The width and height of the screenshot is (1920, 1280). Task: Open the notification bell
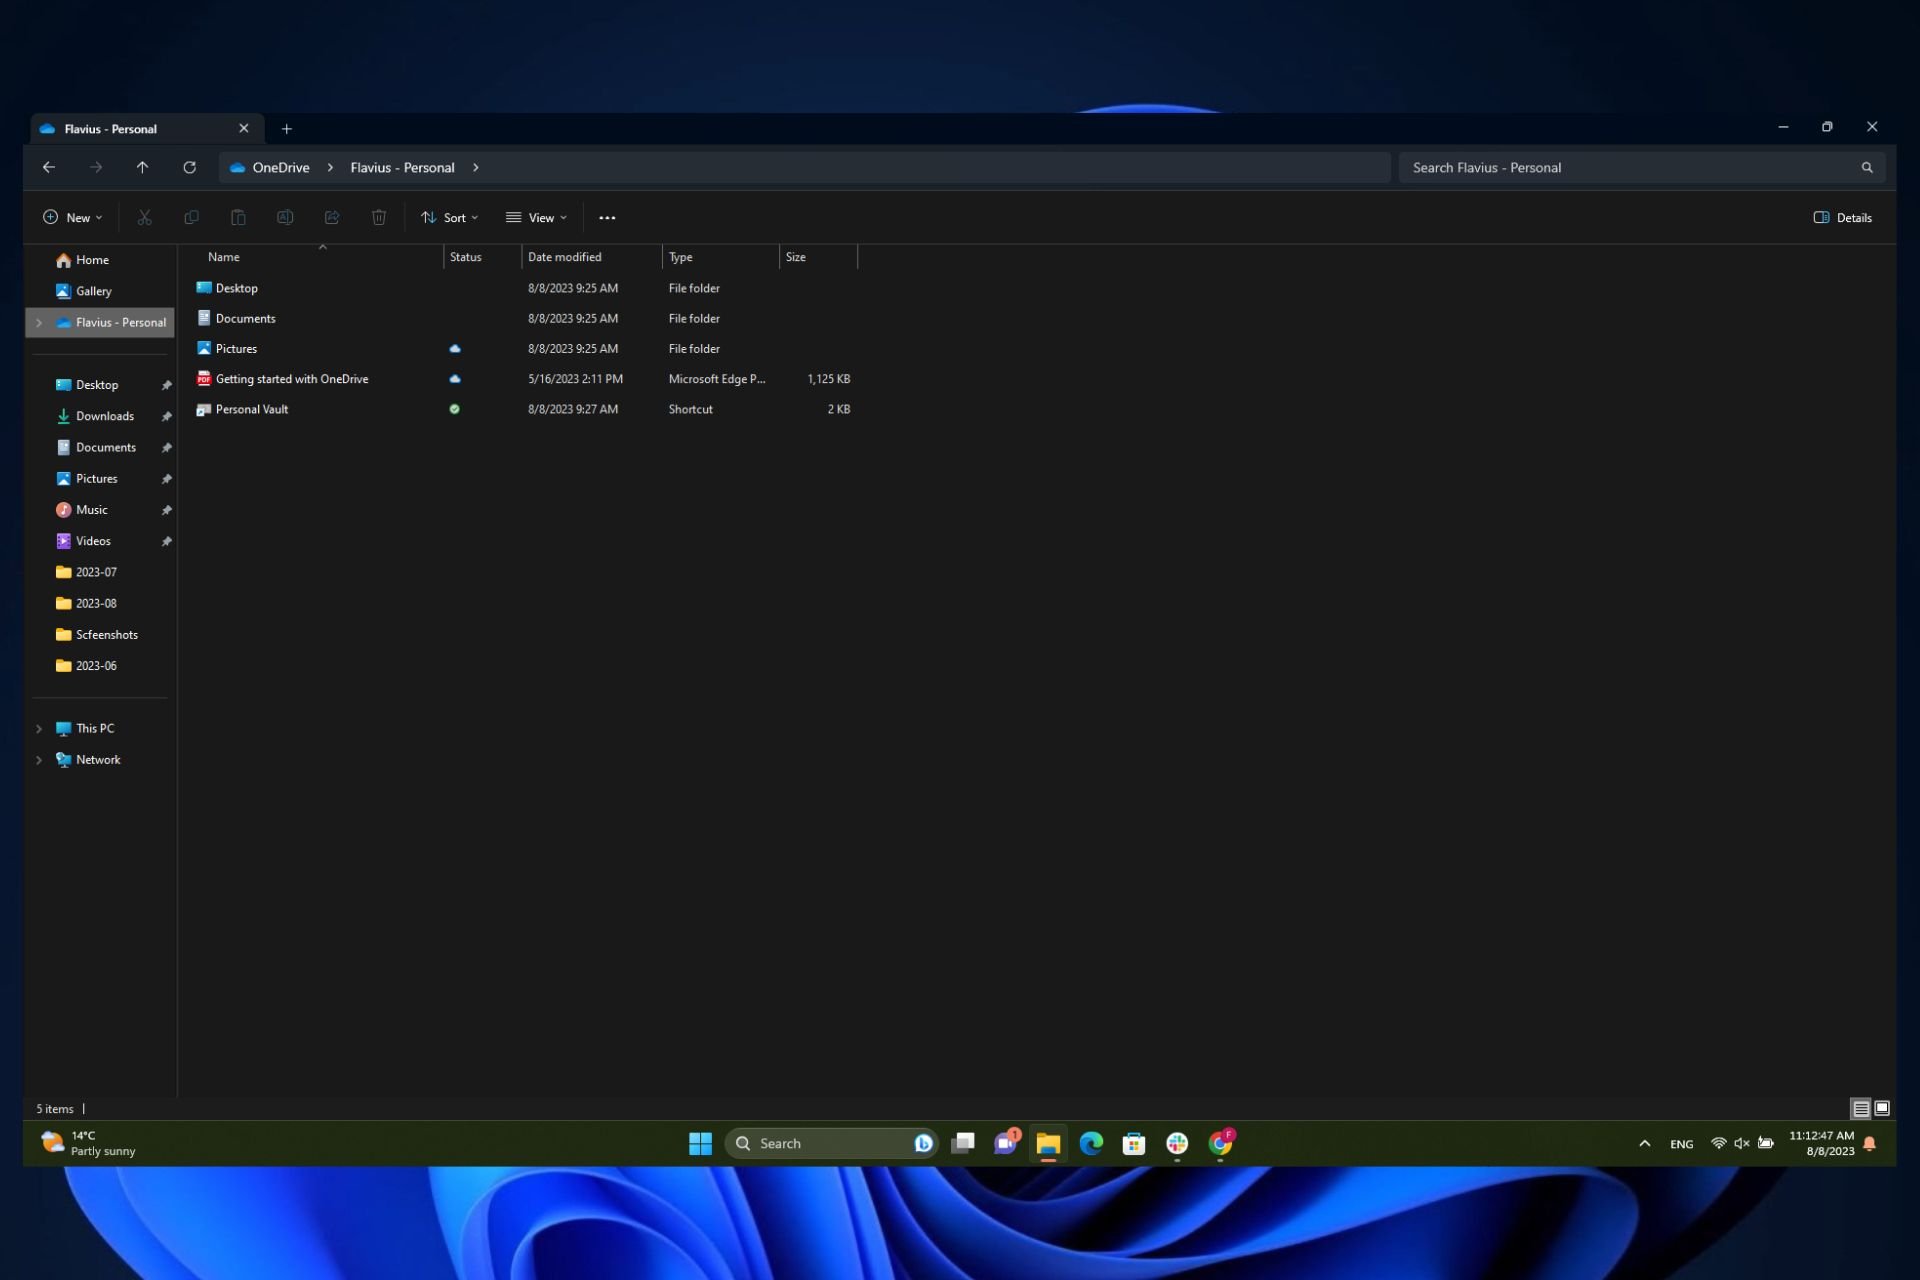[x=1869, y=1143]
